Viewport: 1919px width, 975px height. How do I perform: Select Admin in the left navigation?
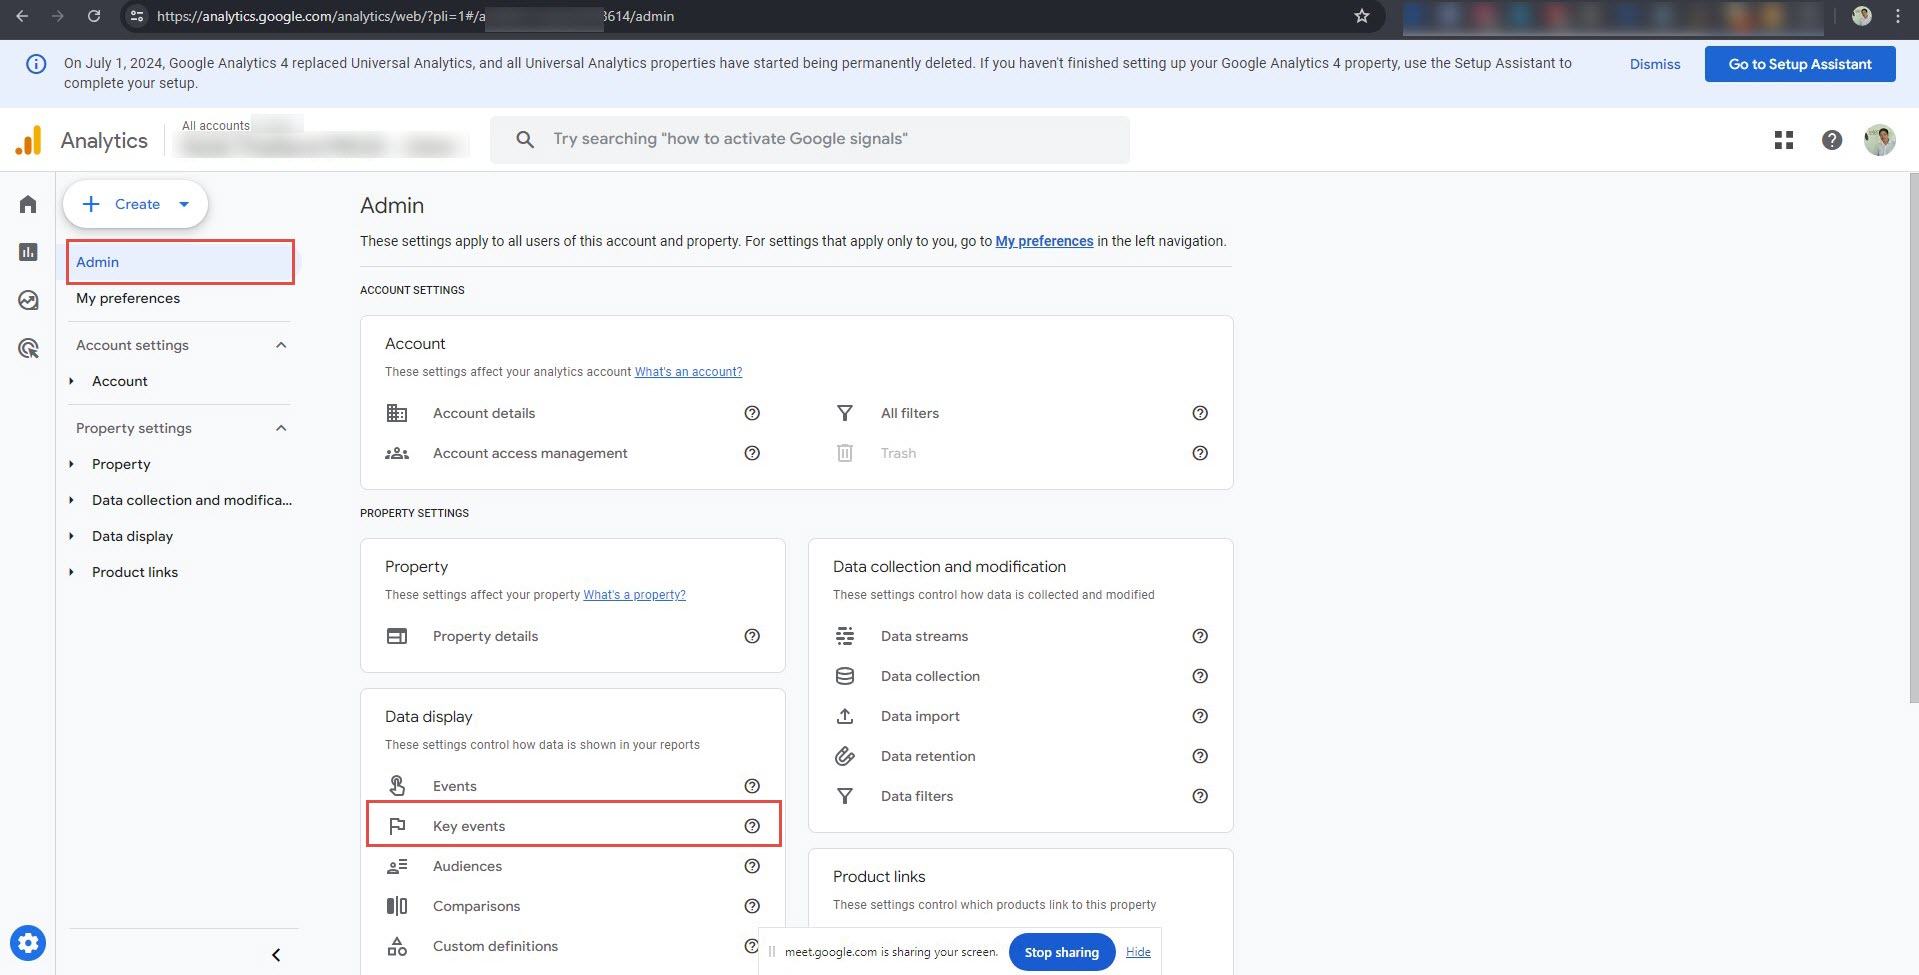pyautogui.click(x=97, y=261)
